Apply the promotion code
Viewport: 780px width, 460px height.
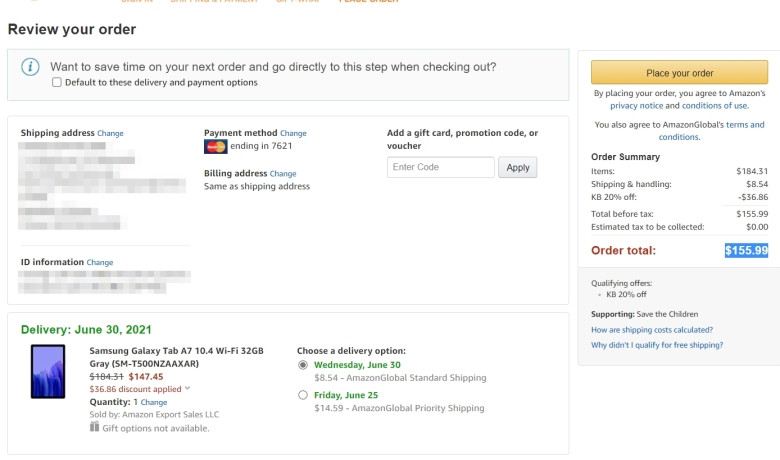(x=518, y=168)
